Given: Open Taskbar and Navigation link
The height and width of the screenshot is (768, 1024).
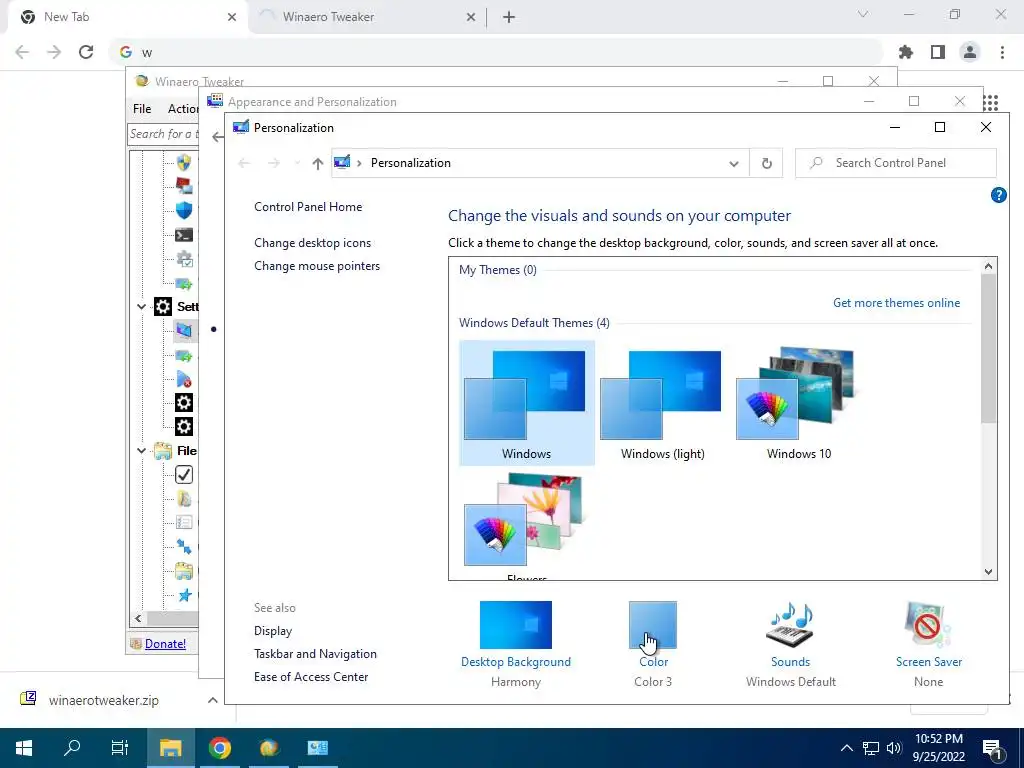Looking at the screenshot, I should coord(315,654).
